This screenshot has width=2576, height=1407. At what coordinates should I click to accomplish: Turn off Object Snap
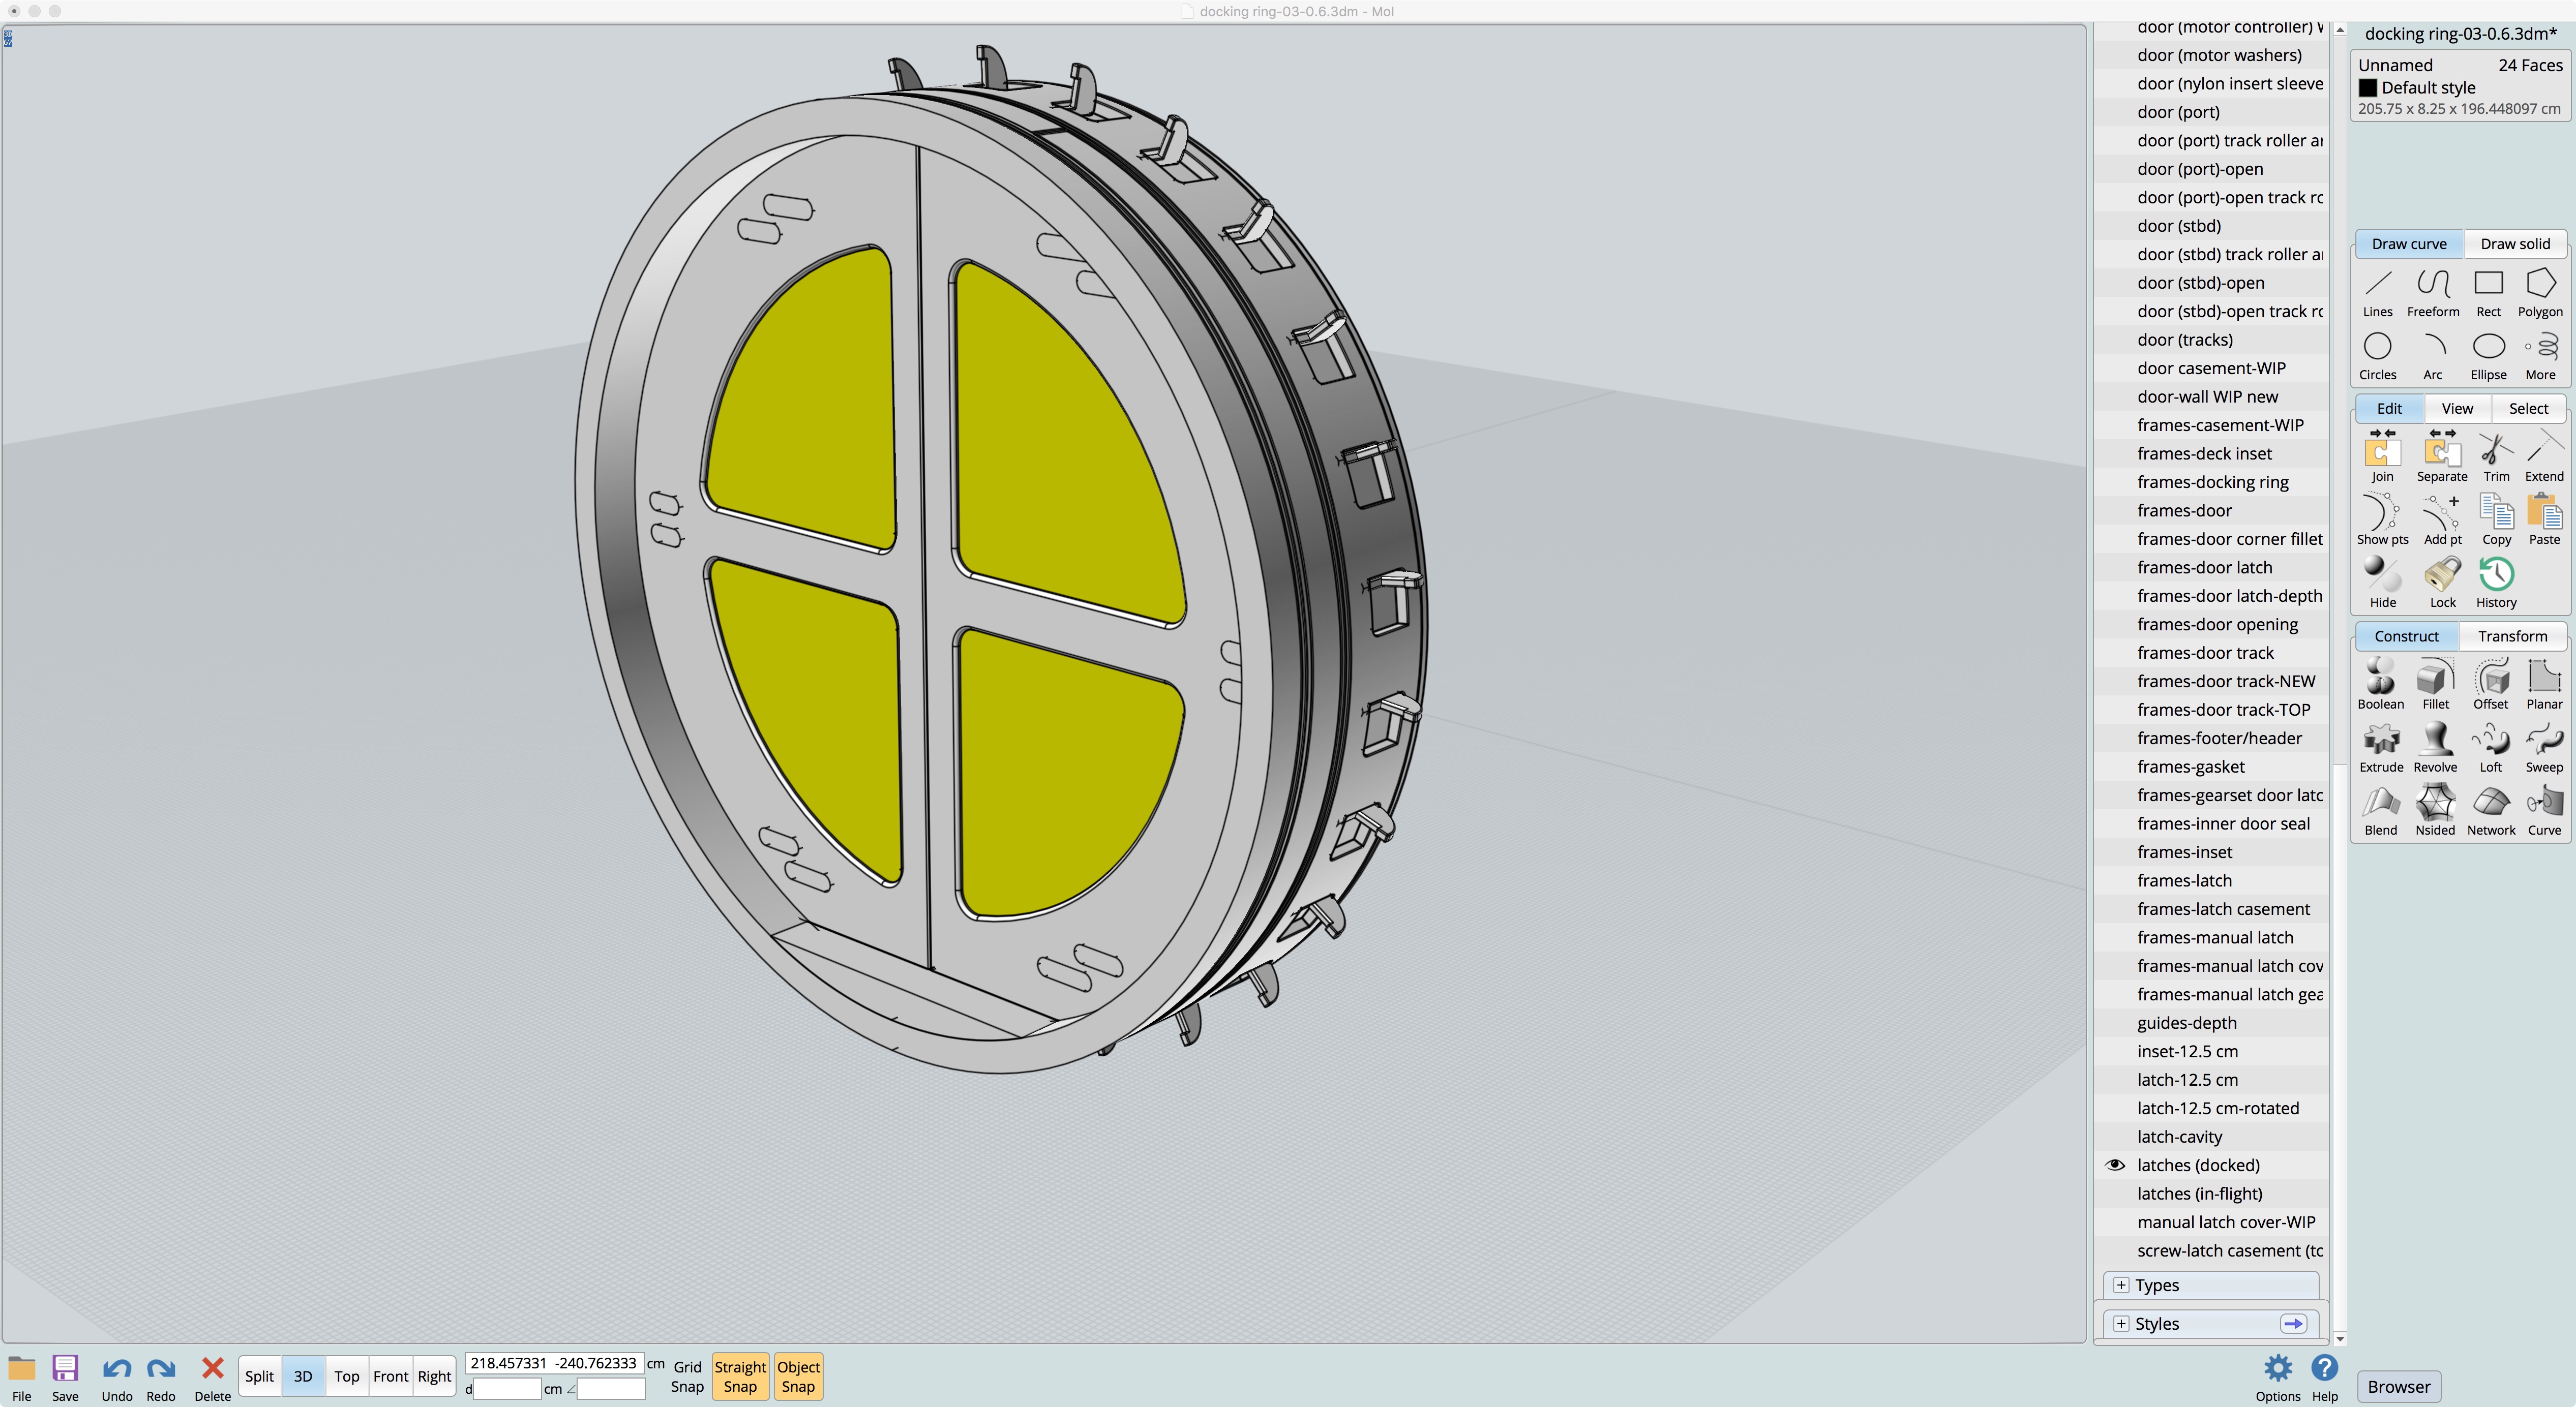coord(798,1376)
